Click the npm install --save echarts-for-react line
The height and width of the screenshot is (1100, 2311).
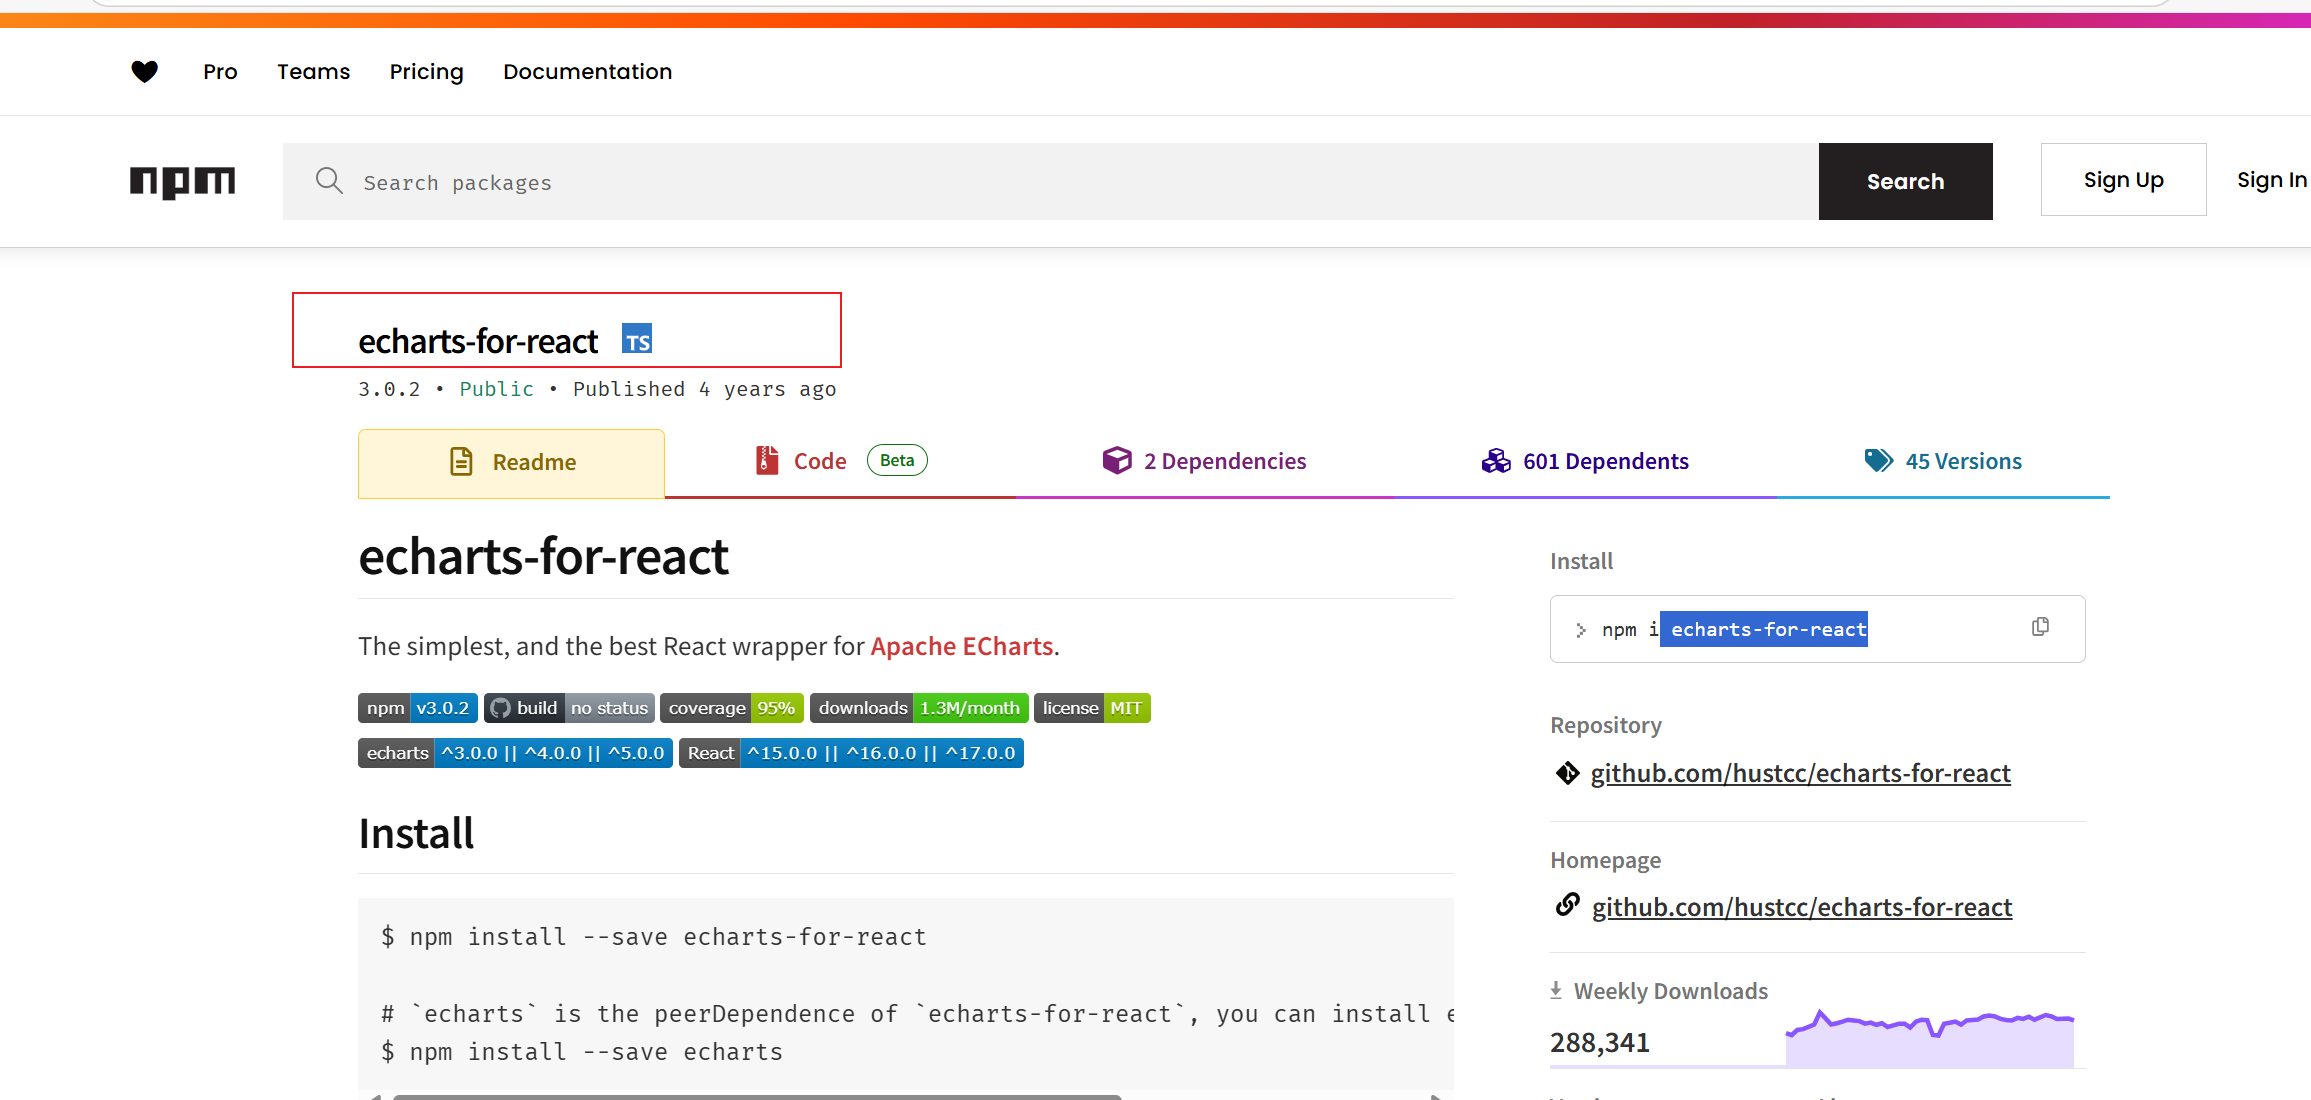click(654, 937)
